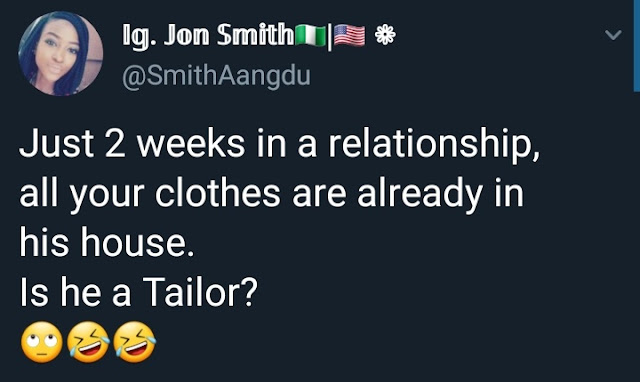Click the word "already" in tweet

pos(420,195)
